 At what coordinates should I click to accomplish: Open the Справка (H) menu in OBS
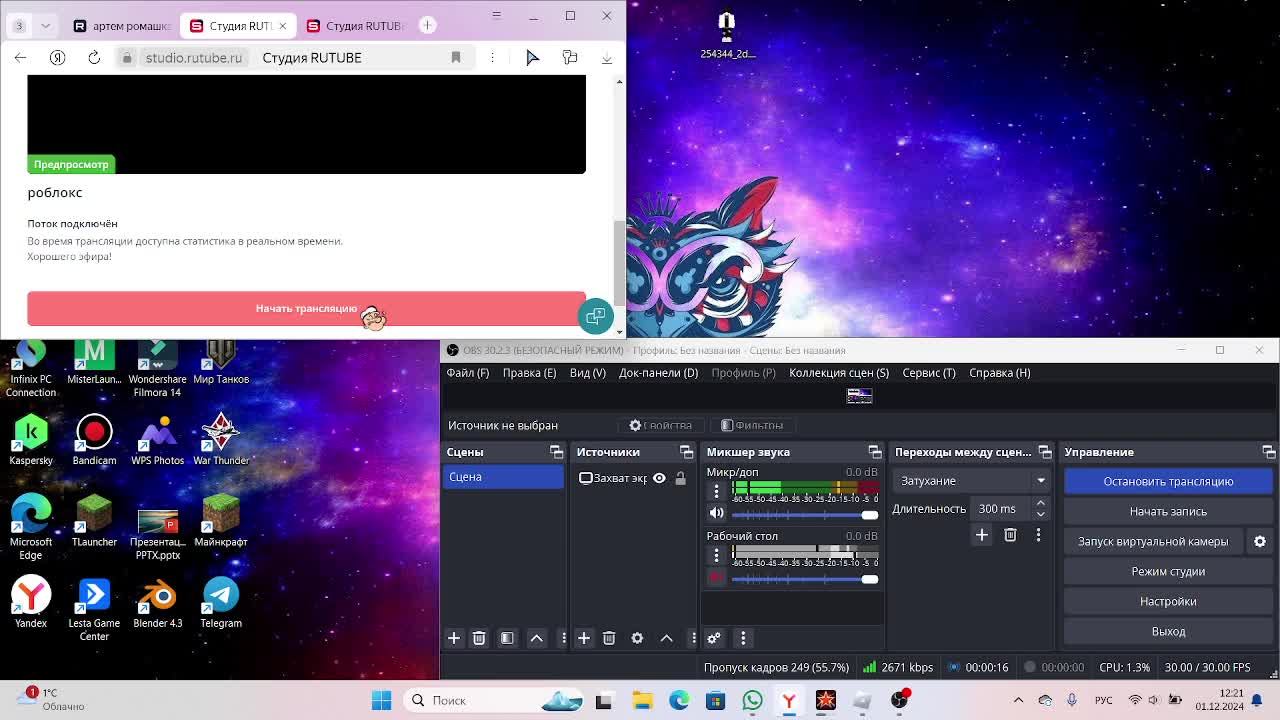[x=999, y=372]
